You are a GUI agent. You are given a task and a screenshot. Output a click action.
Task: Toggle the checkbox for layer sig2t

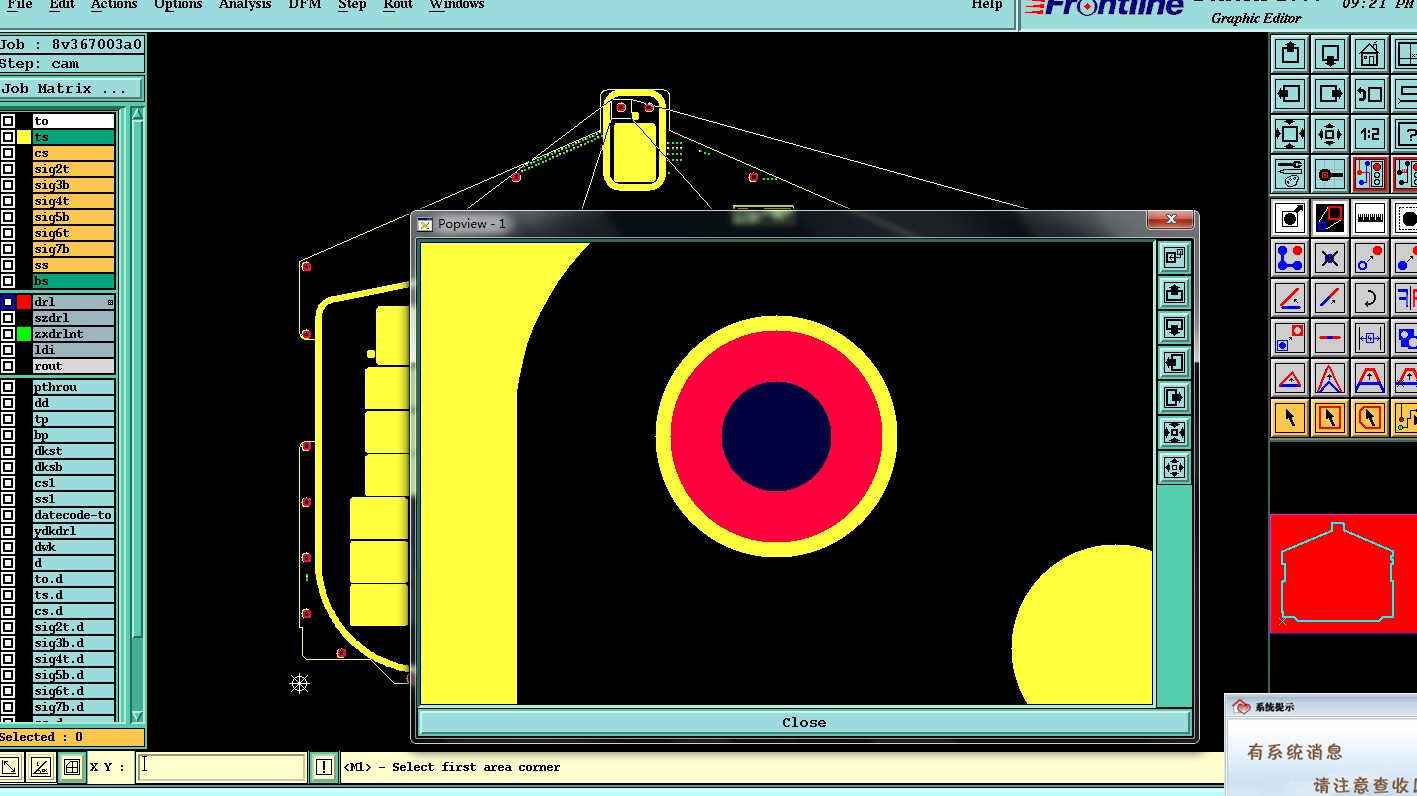[8, 169]
